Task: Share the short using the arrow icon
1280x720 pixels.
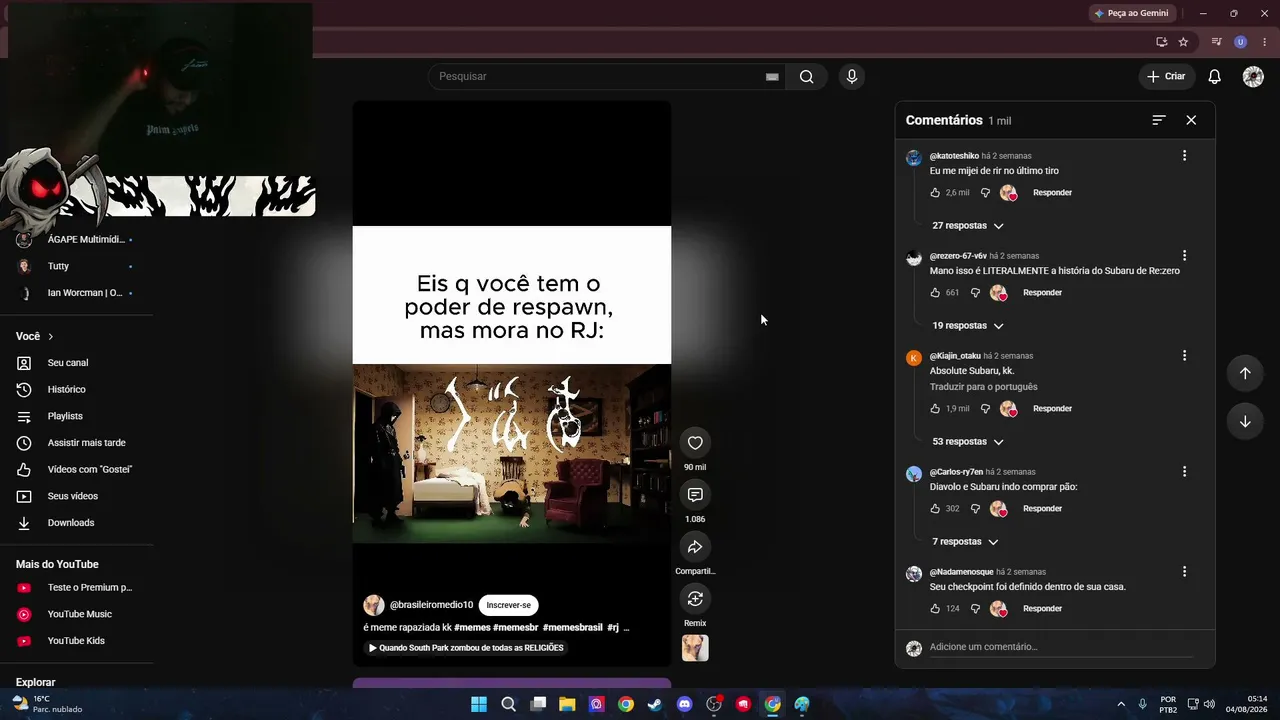Action: click(x=695, y=547)
